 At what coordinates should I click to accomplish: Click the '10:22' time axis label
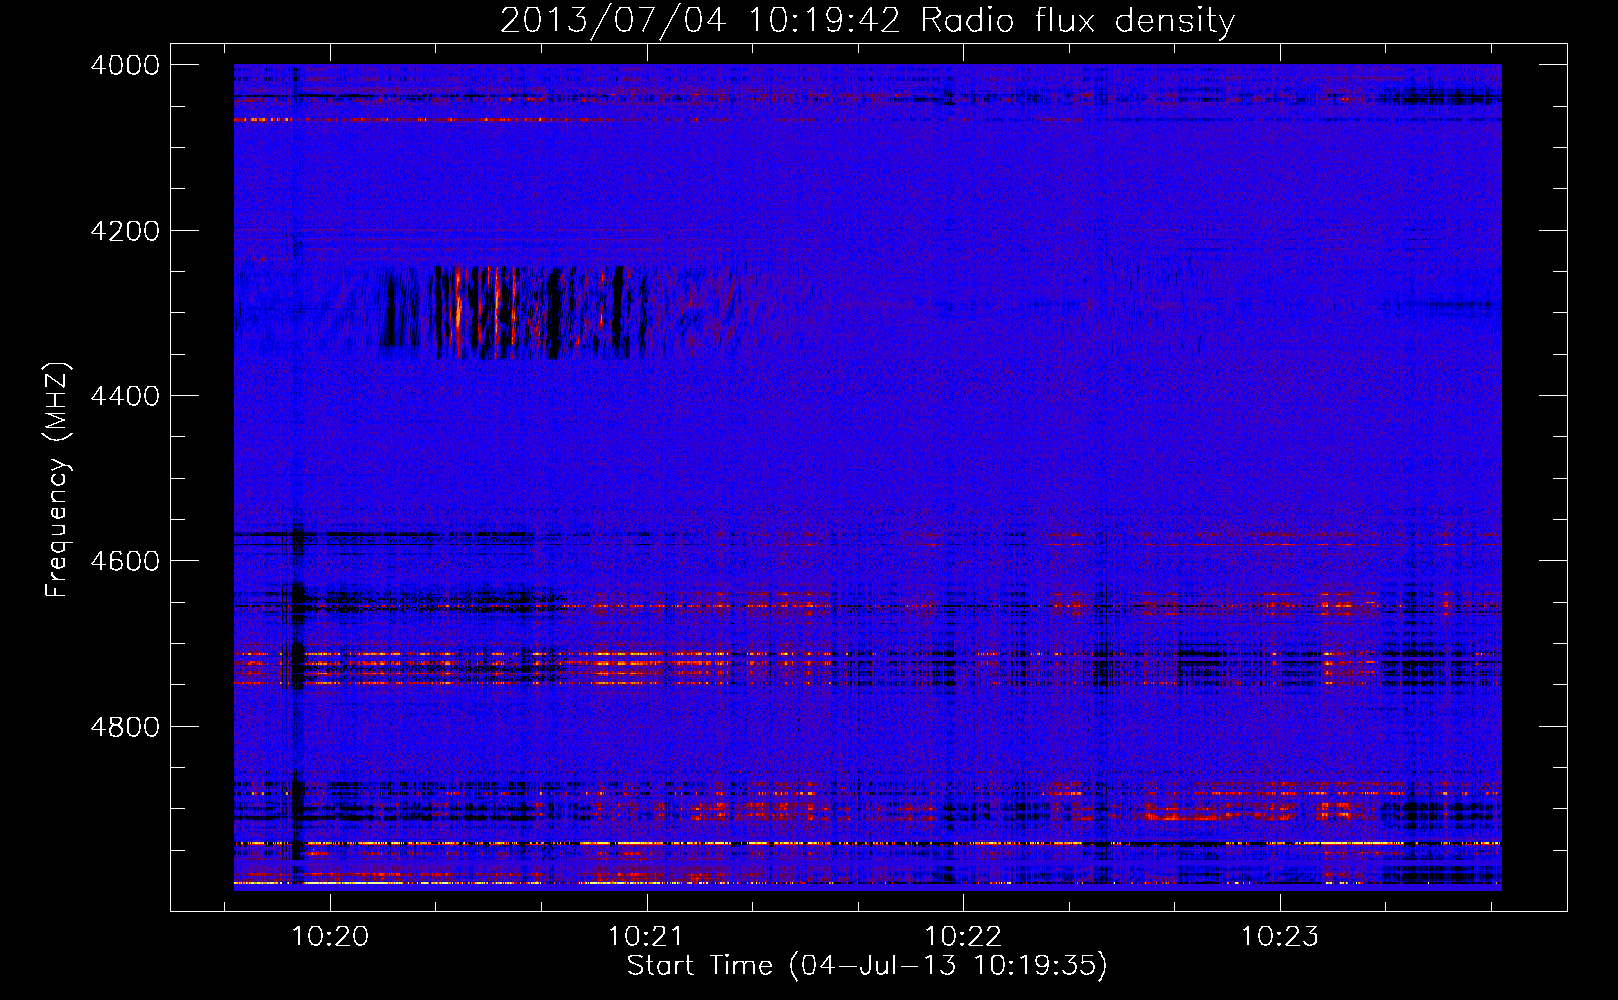pyautogui.click(x=963, y=936)
